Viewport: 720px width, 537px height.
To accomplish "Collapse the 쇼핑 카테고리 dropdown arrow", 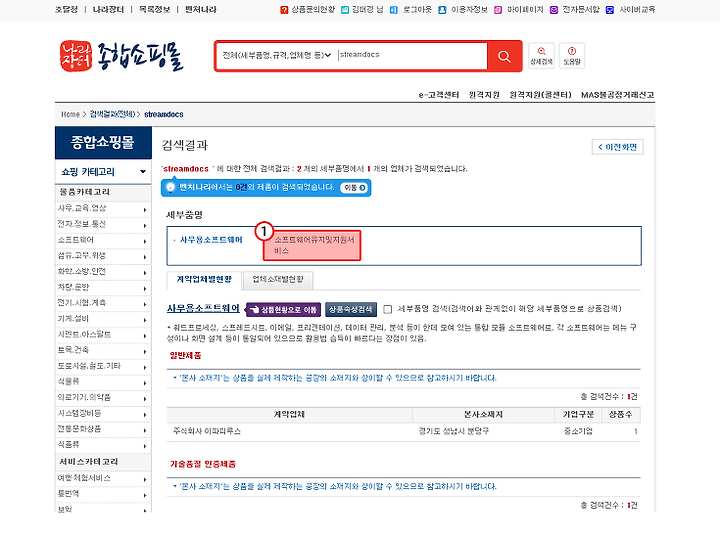I will pos(143,171).
